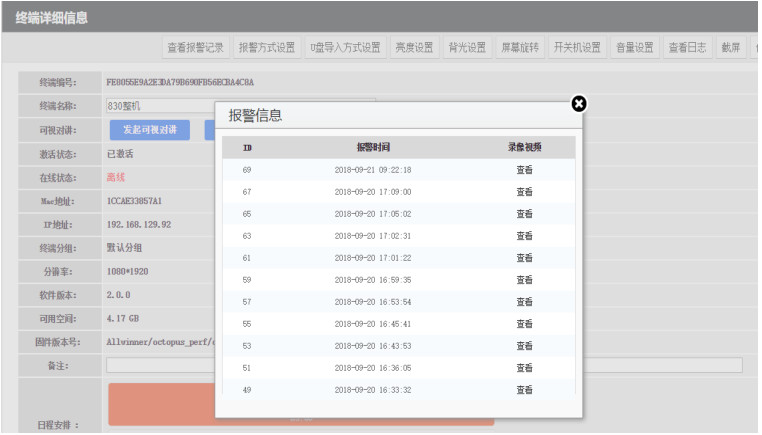View recording for alarm ID 63
Viewport: 762px width, 435px height.
(x=524, y=236)
